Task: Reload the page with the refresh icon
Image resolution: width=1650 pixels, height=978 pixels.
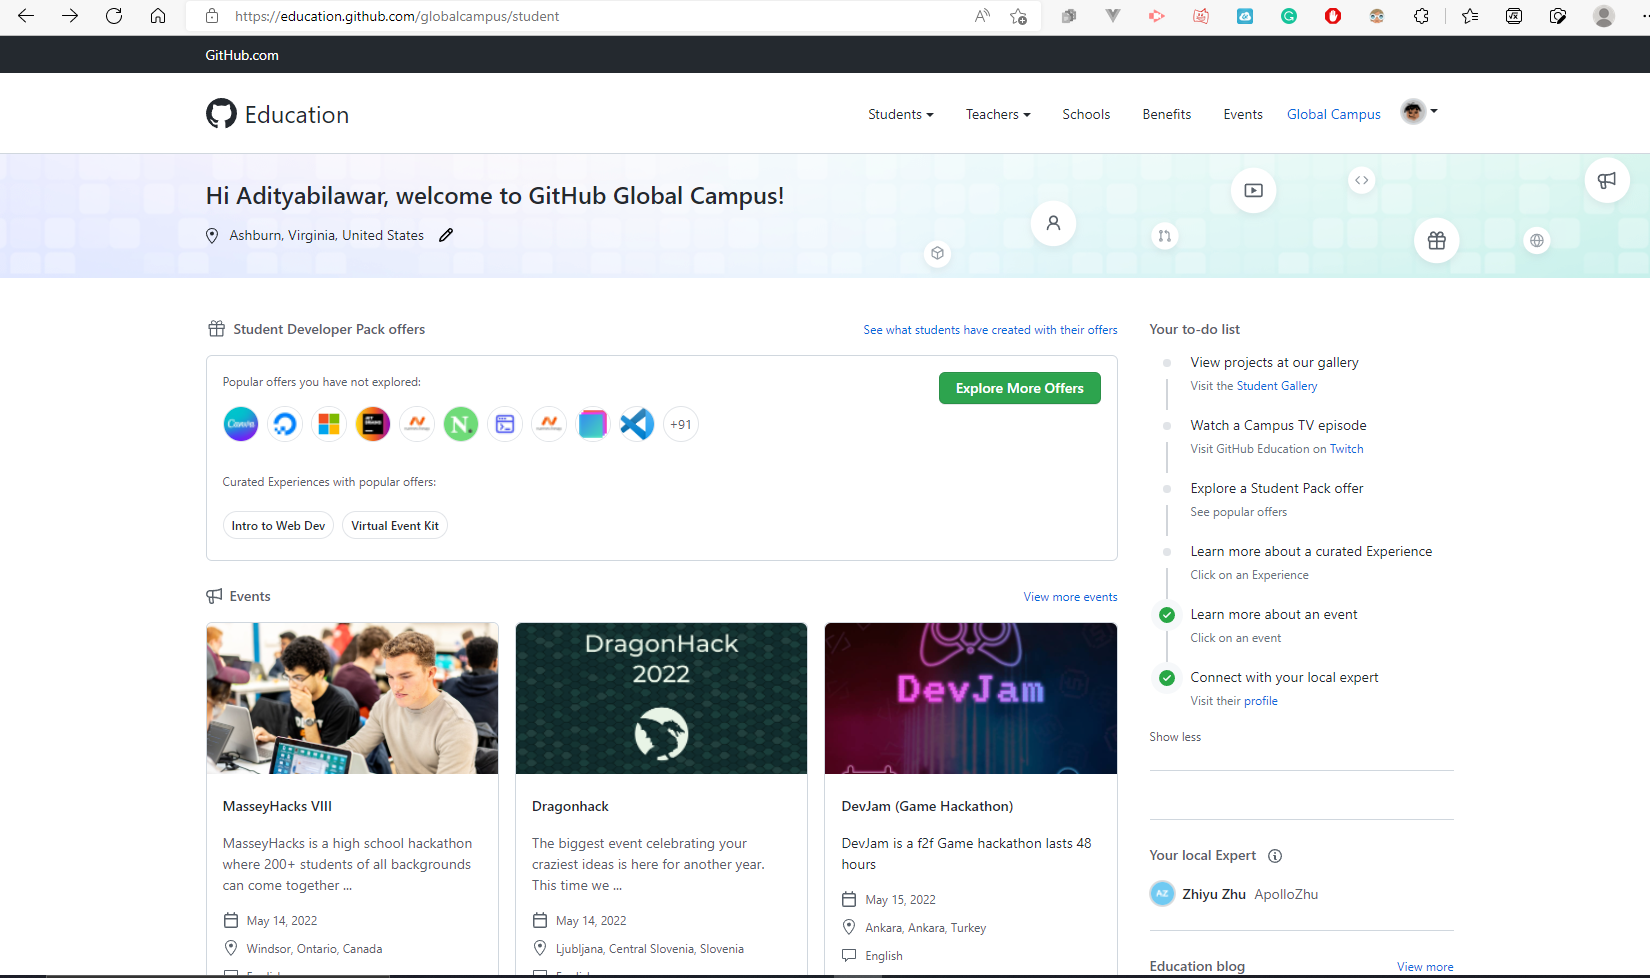Action: (x=114, y=16)
